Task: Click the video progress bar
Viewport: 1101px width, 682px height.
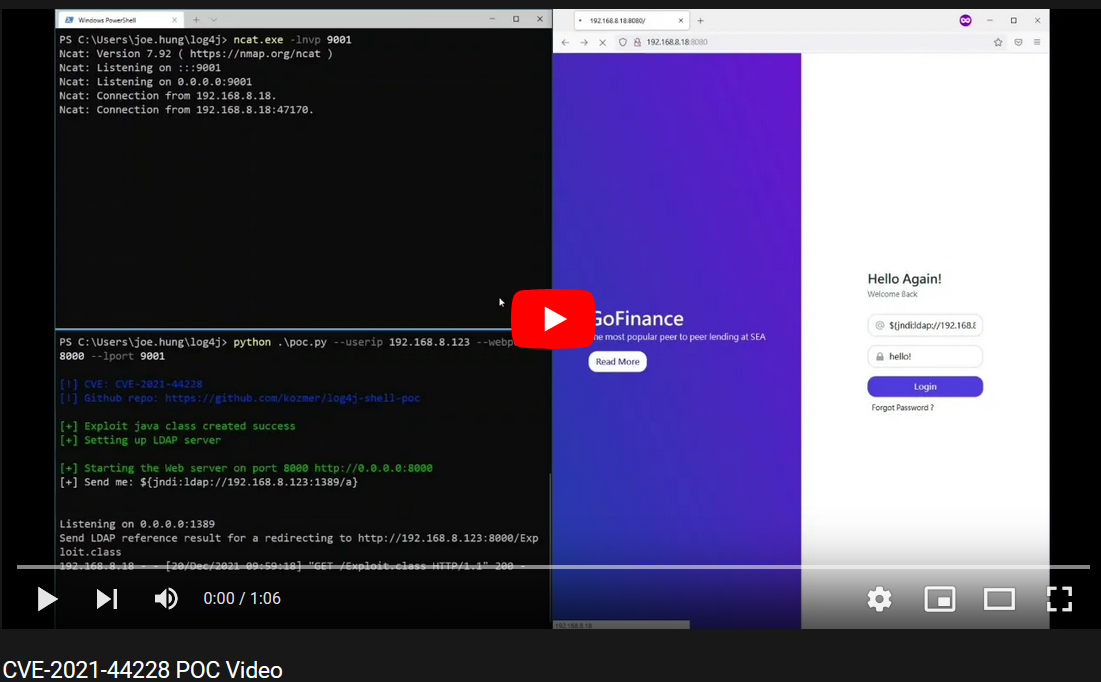Action: coord(553,567)
